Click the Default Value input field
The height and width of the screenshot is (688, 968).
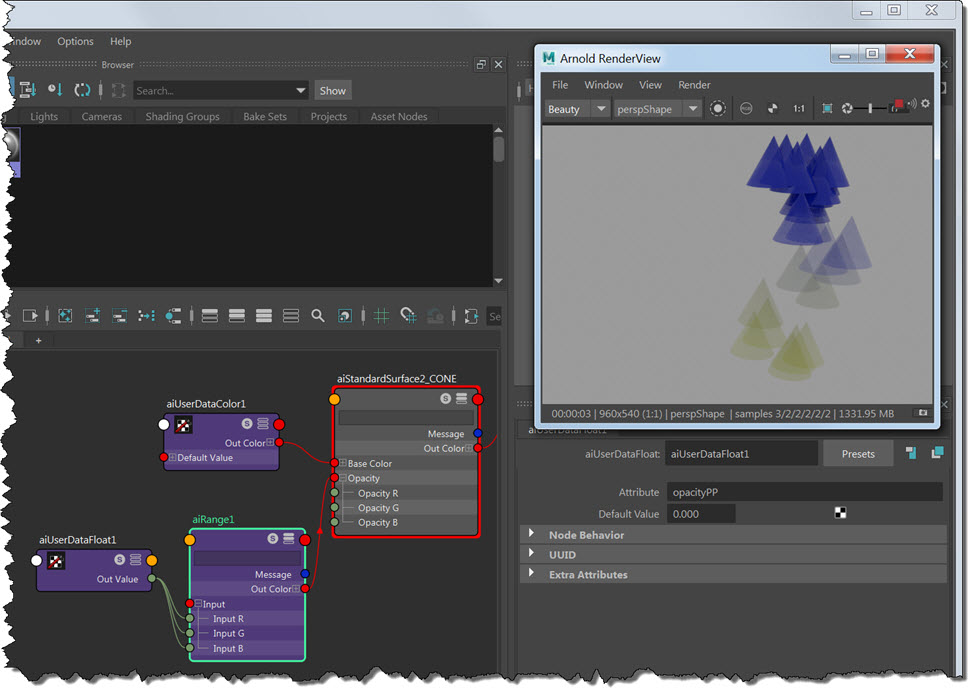coord(700,513)
